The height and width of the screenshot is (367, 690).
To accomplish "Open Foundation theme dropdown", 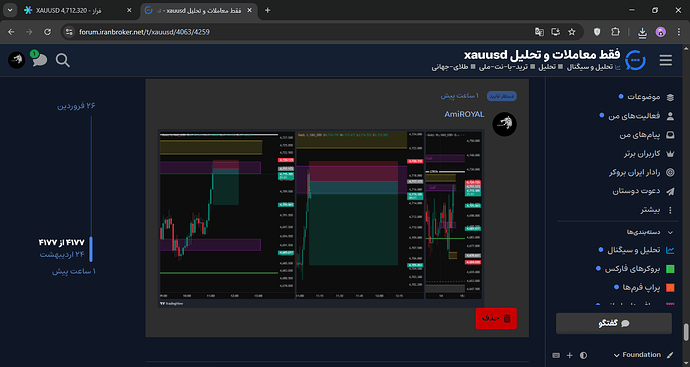I will 637,355.
